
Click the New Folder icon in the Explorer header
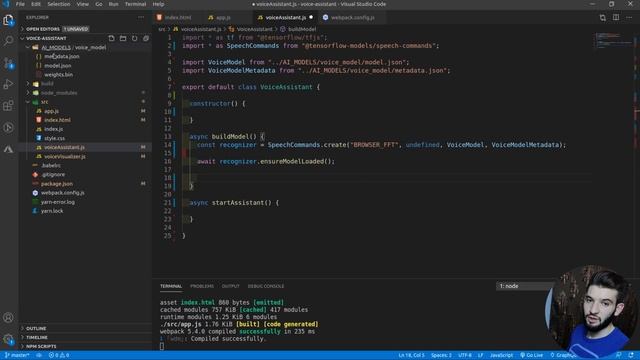123,38
